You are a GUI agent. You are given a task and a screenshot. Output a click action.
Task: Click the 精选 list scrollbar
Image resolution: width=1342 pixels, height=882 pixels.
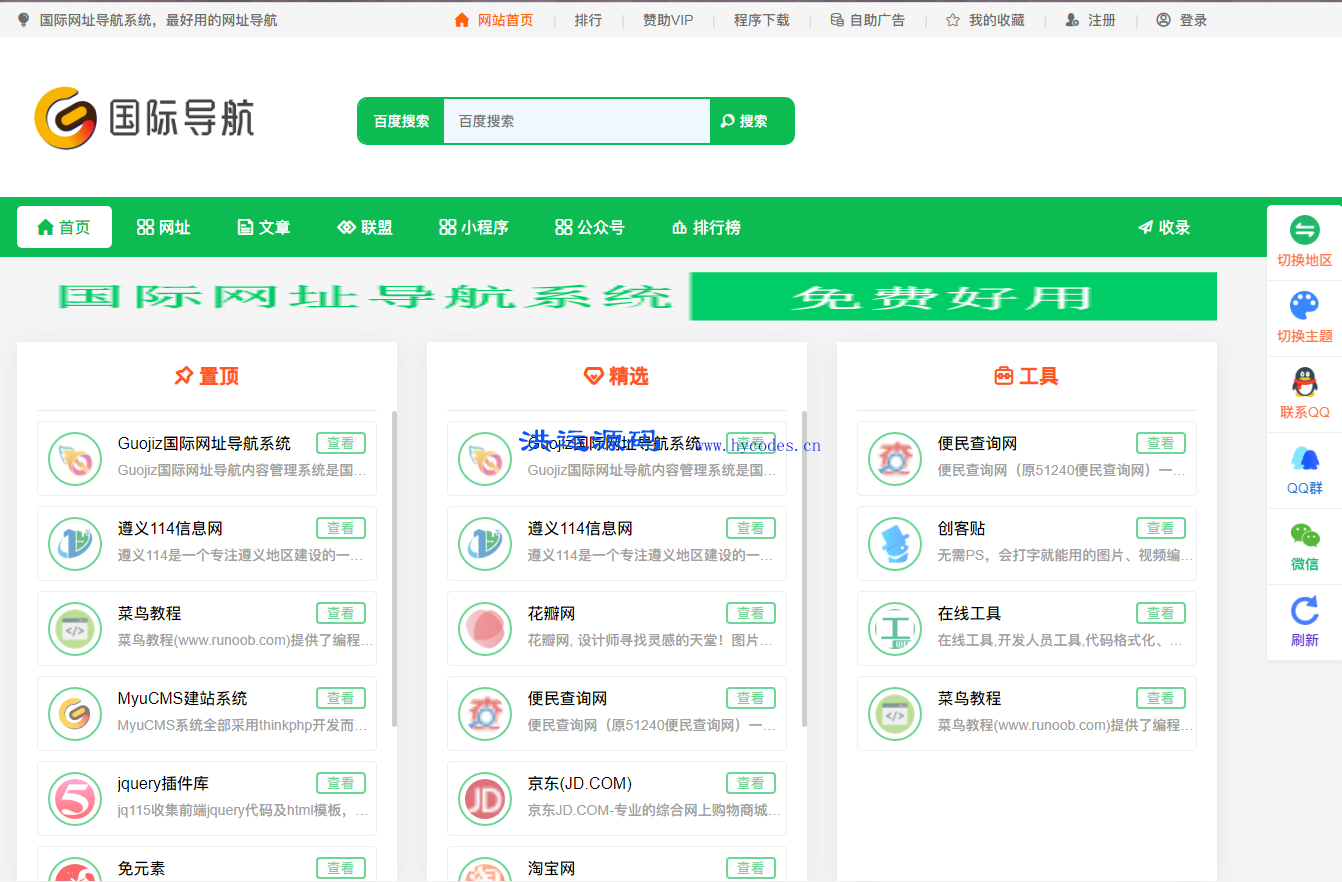click(804, 568)
